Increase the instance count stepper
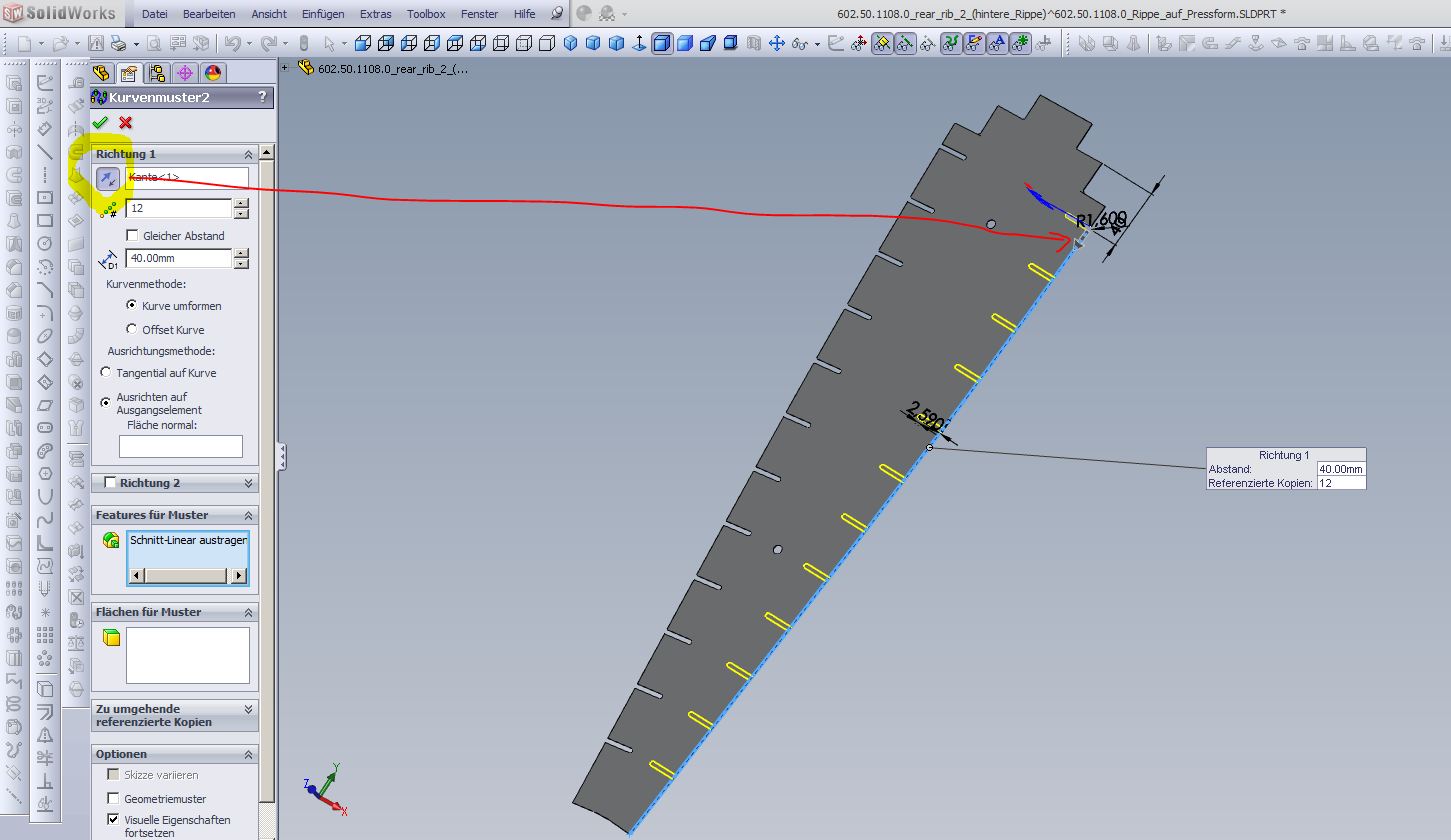 (241, 203)
